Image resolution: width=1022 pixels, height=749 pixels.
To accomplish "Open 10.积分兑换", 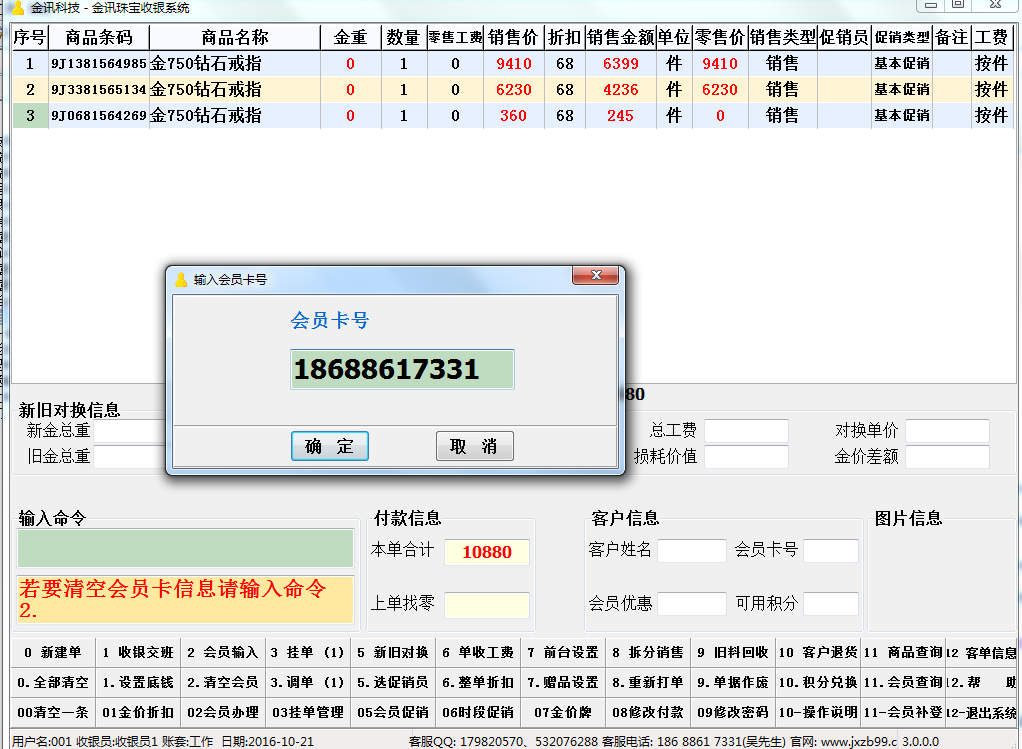I will click(x=818, y=683).
